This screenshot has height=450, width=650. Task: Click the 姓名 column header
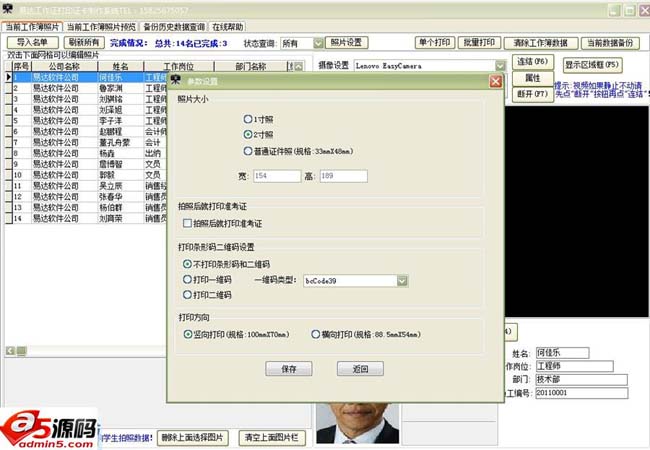point(121,66)
